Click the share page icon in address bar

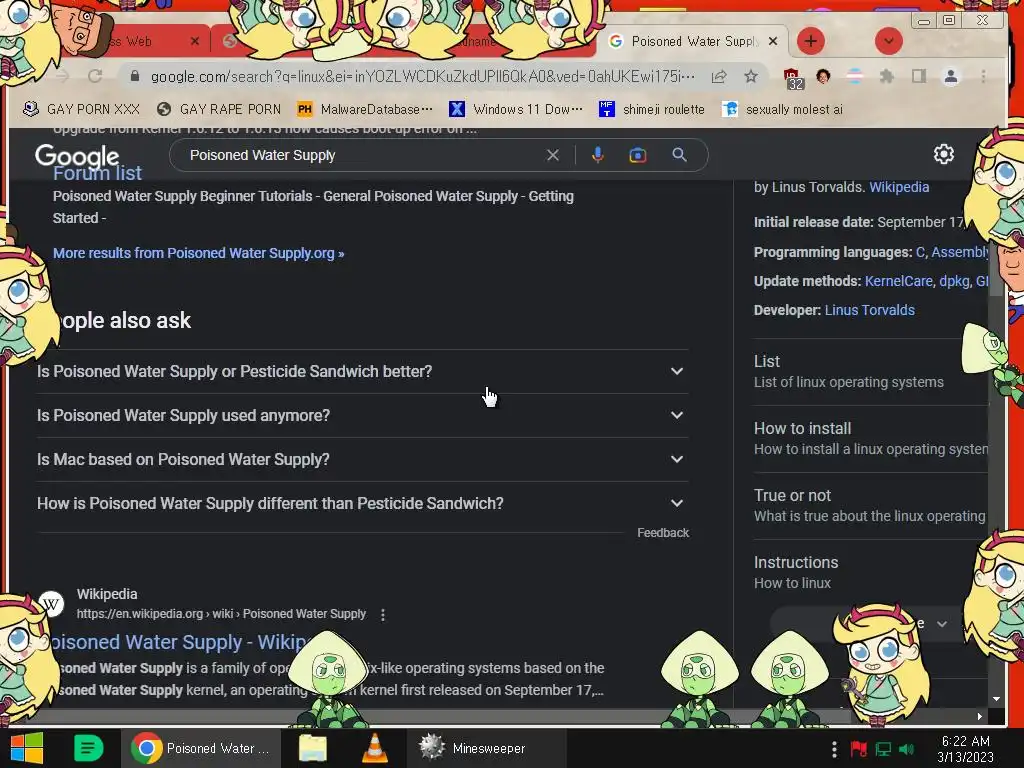click(x=719, y=76)
